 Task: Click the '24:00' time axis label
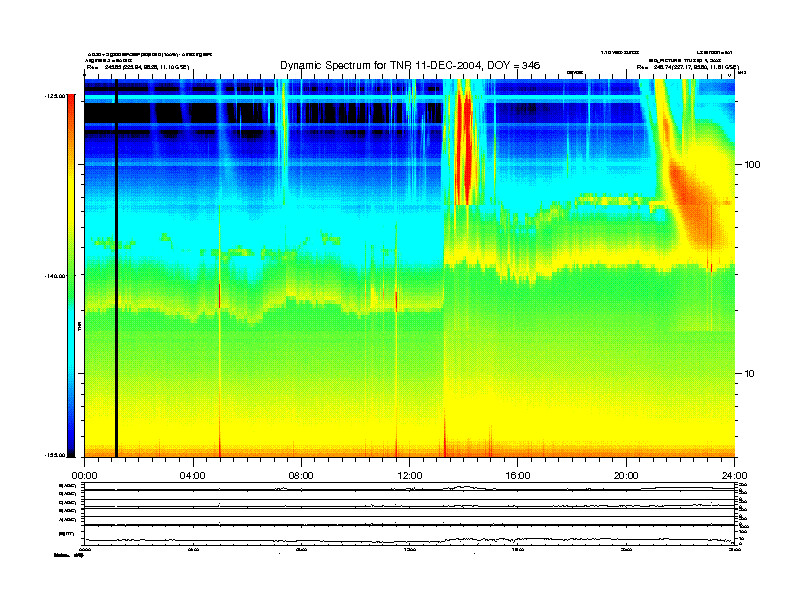pyautogui.click(x=734, y=476)
